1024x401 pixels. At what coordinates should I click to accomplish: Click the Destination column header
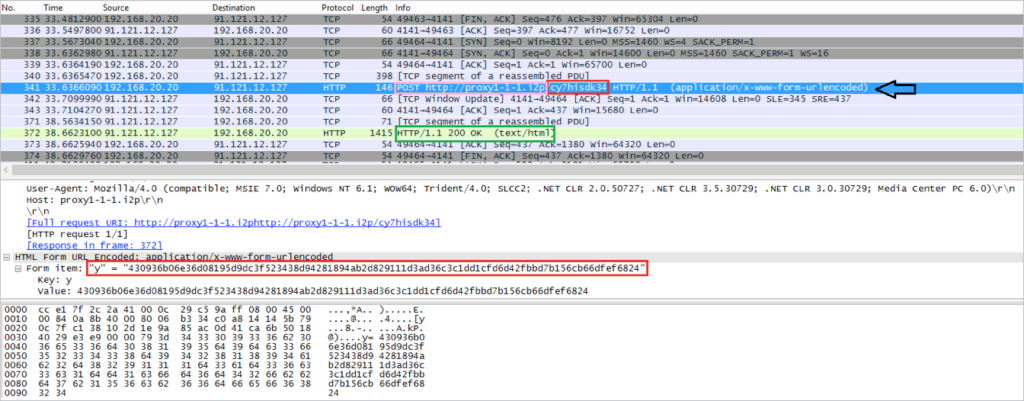coord(233,6)
